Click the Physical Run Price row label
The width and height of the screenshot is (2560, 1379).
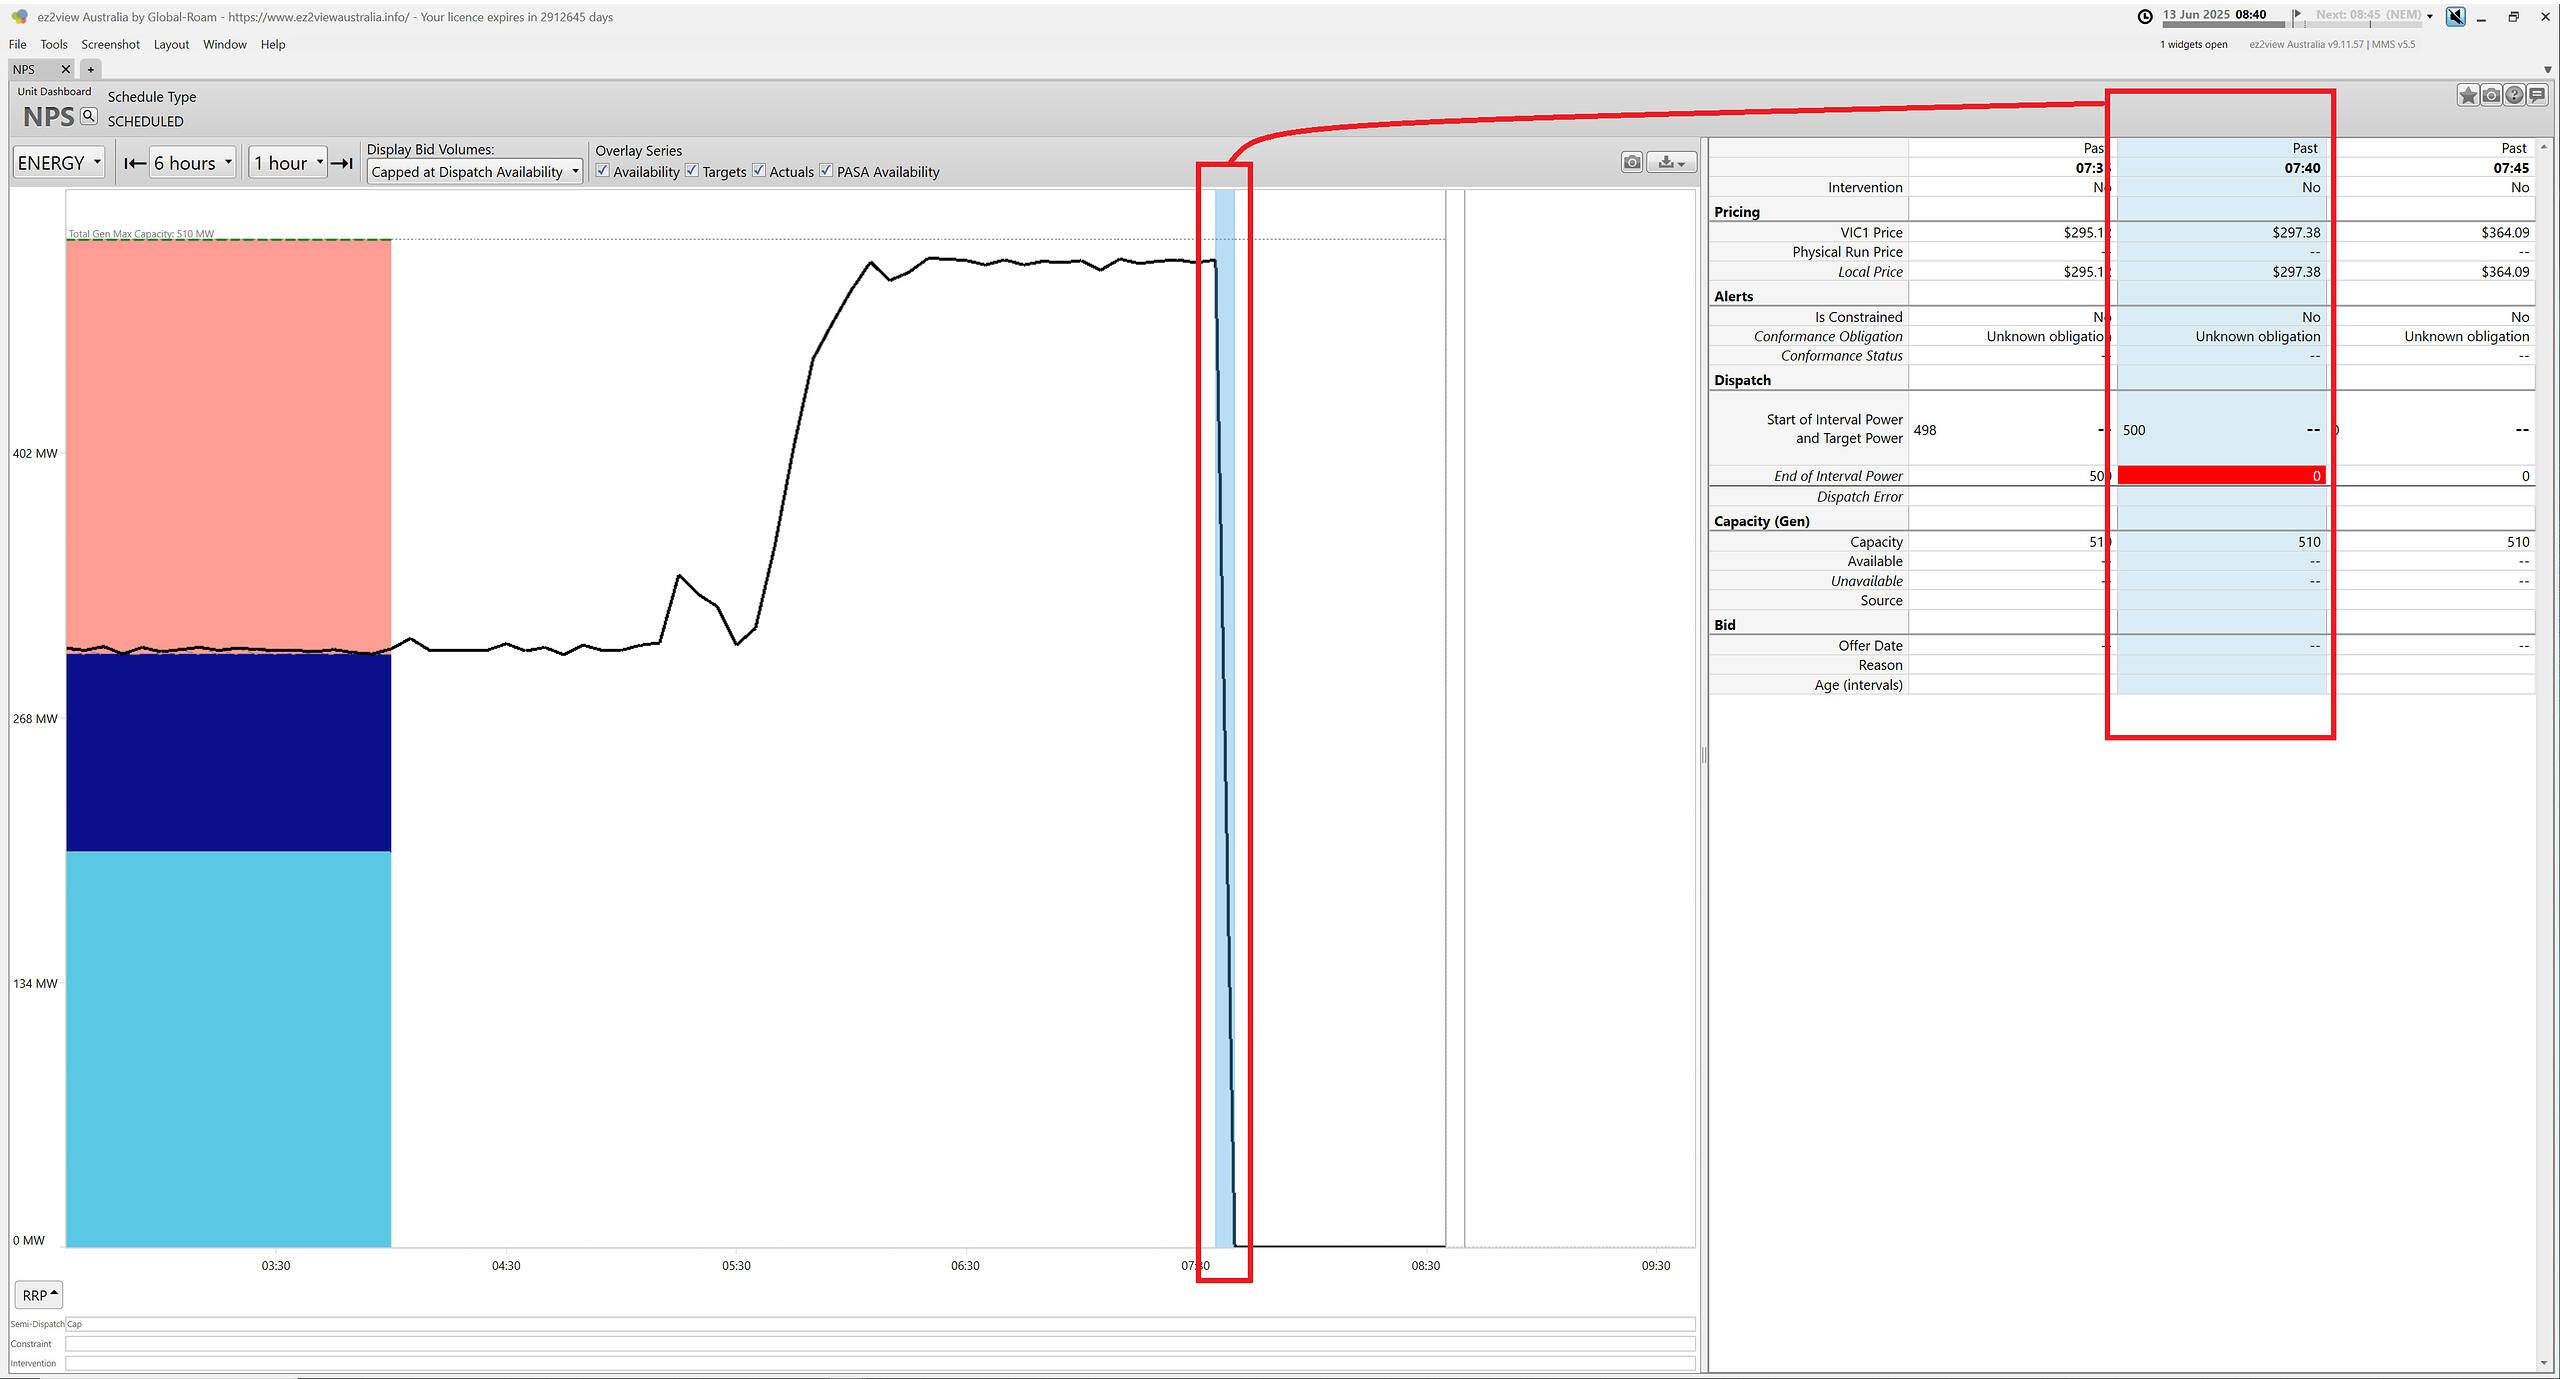point(1847,252)
